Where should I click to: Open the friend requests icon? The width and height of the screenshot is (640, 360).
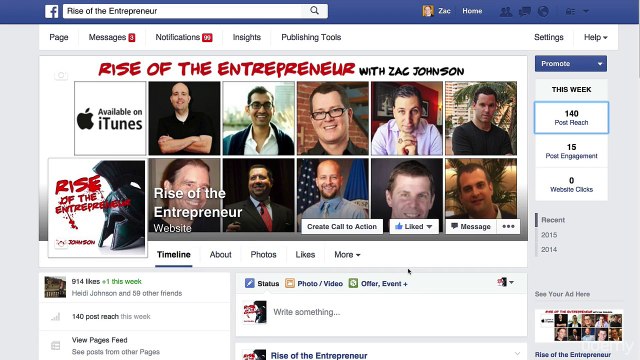point(506,11)
